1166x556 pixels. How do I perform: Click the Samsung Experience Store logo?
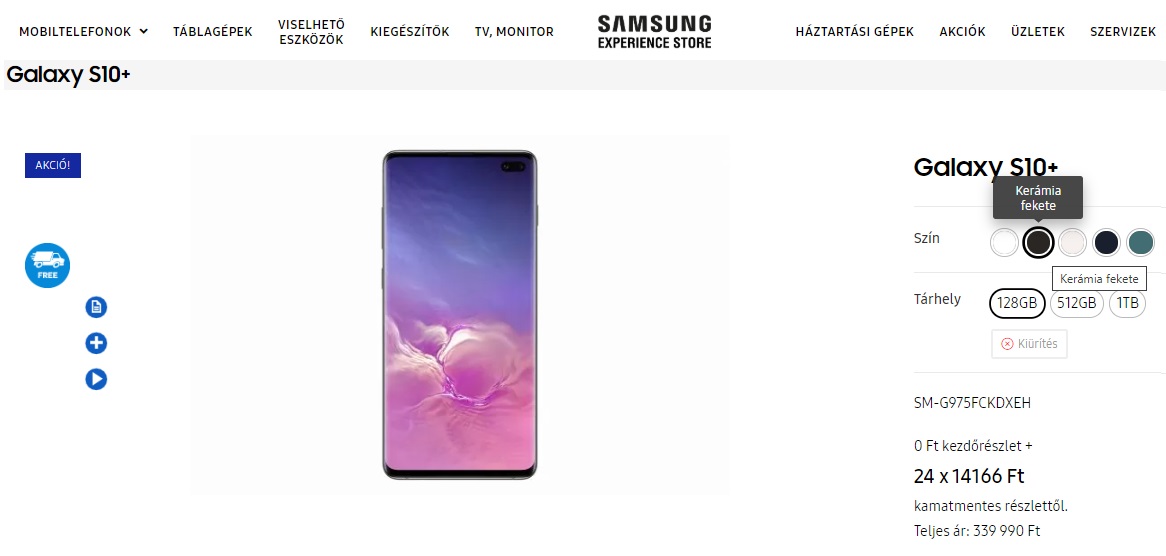tap(654, 32)
